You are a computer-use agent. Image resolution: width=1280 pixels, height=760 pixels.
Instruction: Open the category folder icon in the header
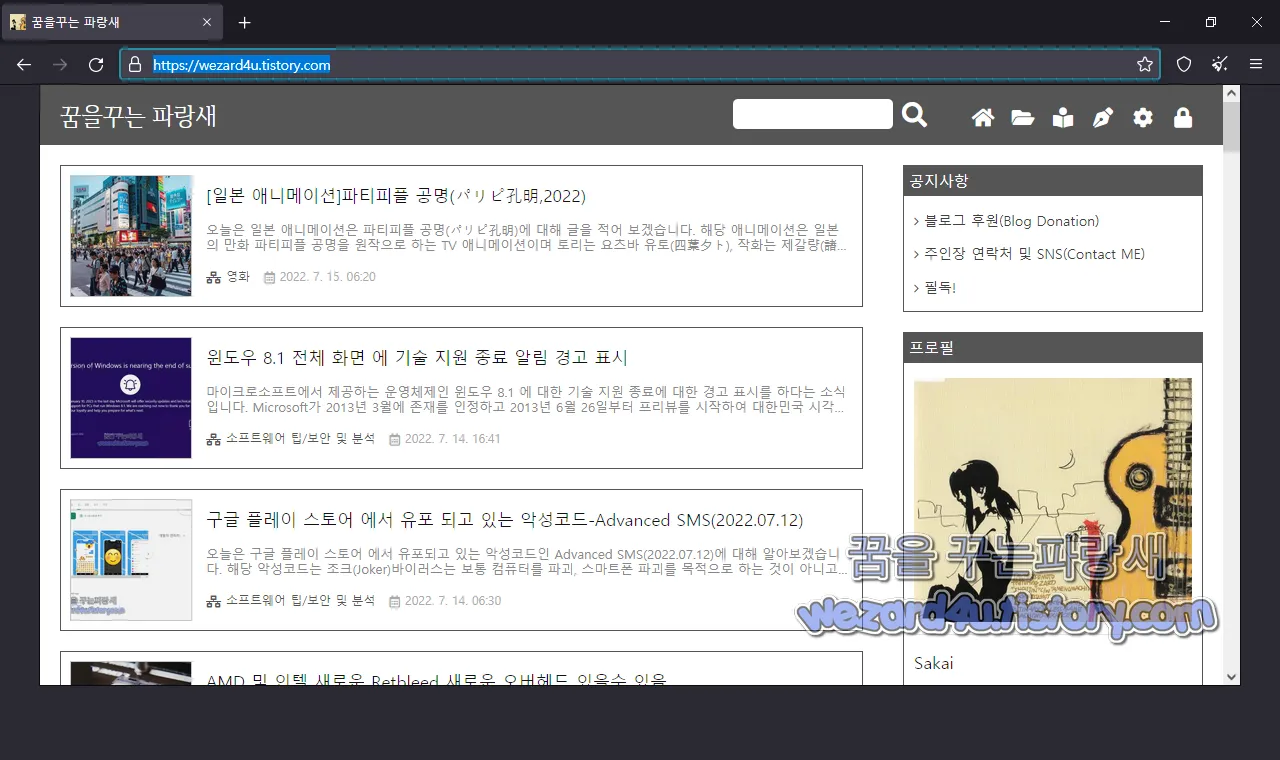pyautogui.click(x=1022, y=117)
